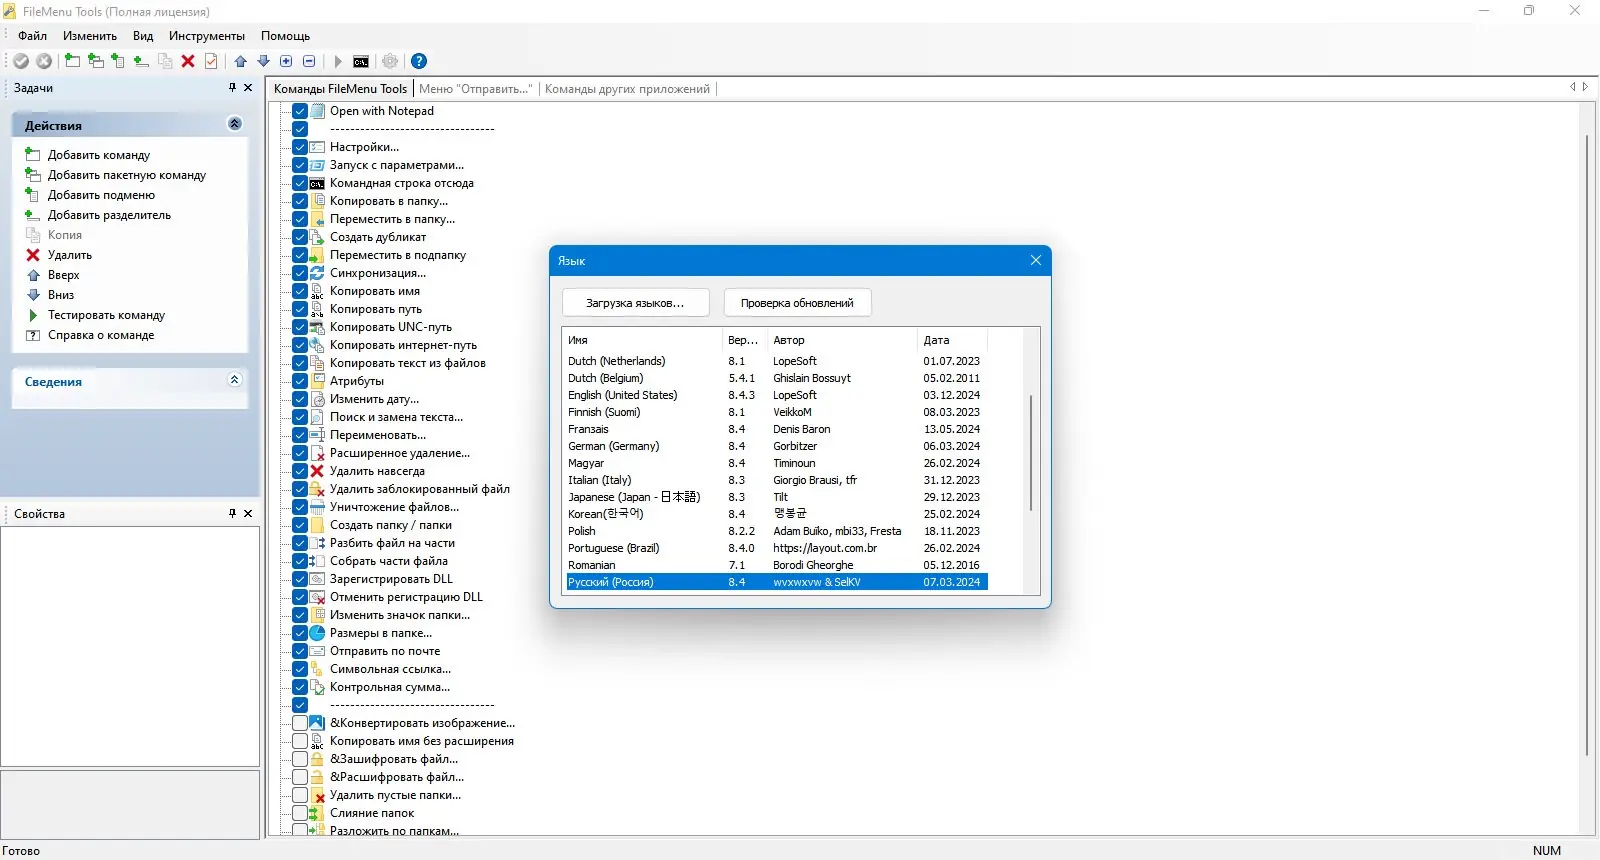Open help via the blue question mark icon
Image resolution: width=1600 pixels, height=860 pixels.
point(419,61)
